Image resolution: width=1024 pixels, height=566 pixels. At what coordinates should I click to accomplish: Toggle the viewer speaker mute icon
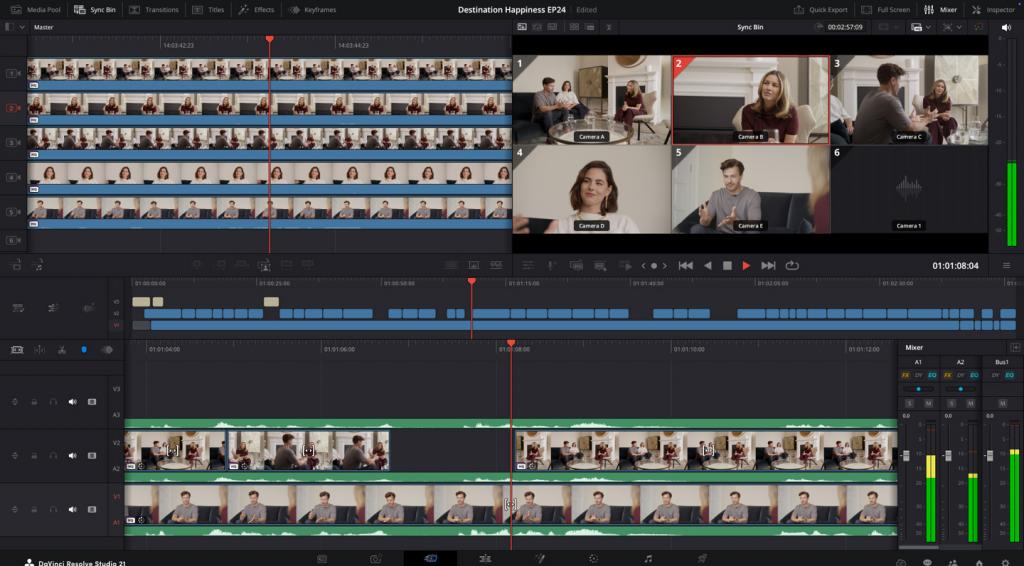(1006, 27)
